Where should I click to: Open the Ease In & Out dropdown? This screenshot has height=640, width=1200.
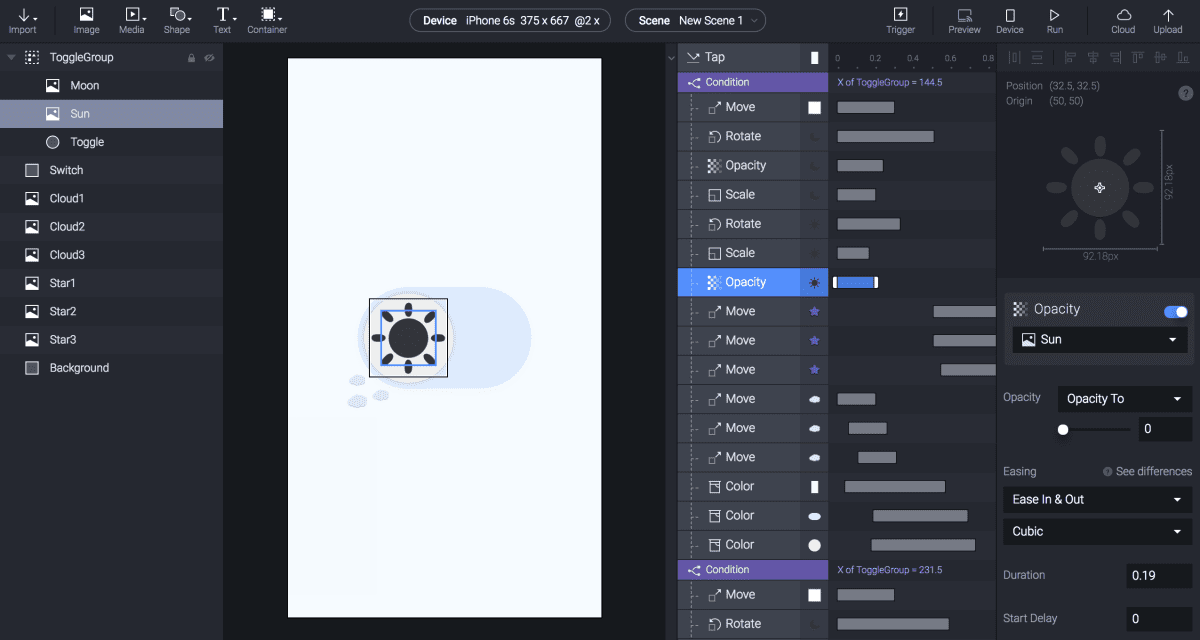[1097, 499]
